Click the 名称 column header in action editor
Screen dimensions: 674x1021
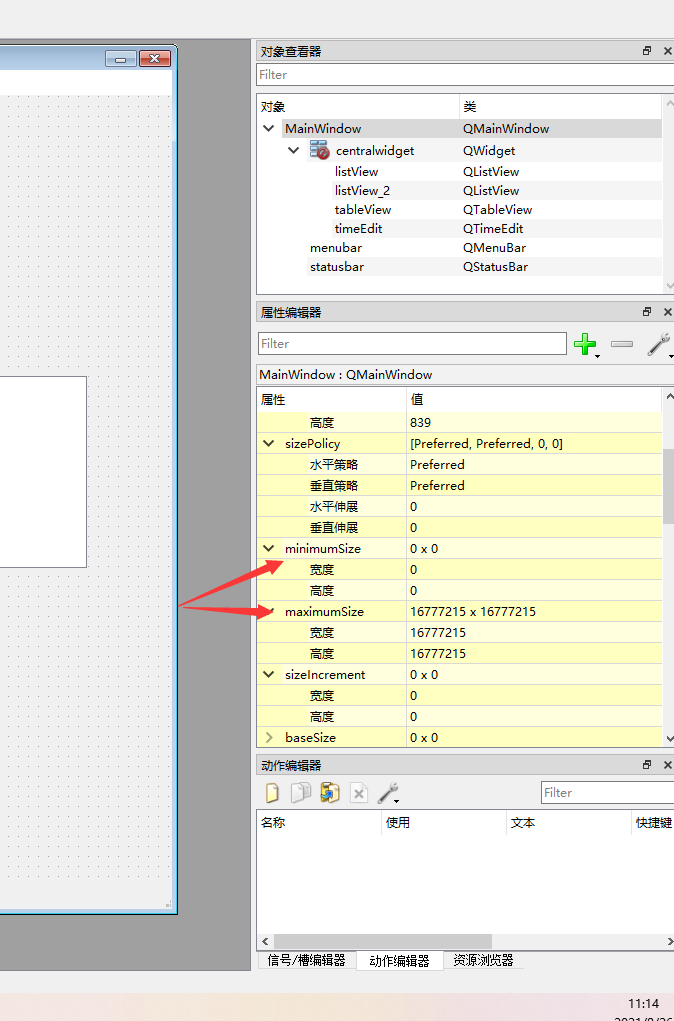tap(318, 823)
